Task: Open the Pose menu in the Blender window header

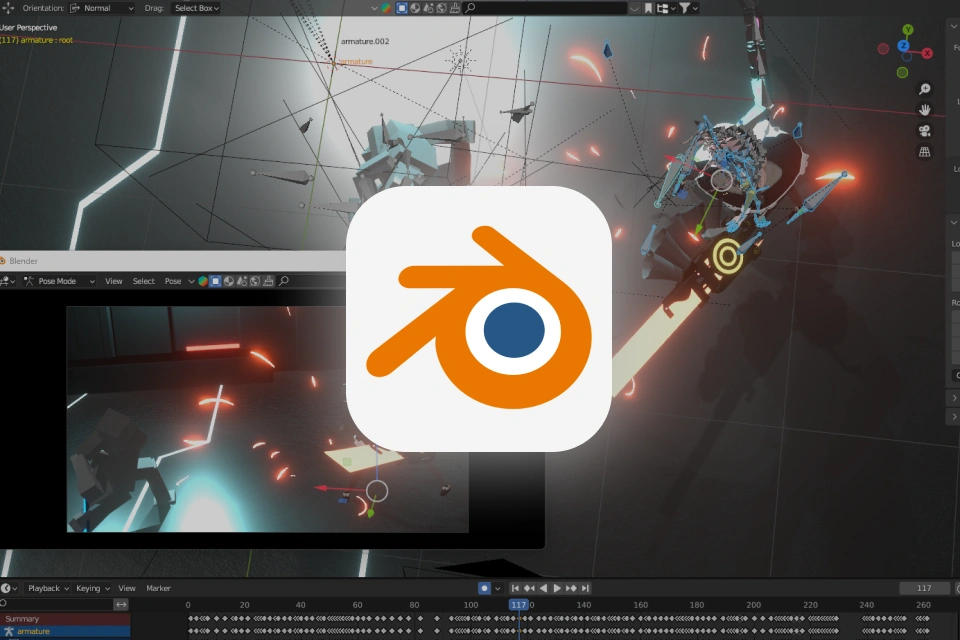Action: [173, 281]
